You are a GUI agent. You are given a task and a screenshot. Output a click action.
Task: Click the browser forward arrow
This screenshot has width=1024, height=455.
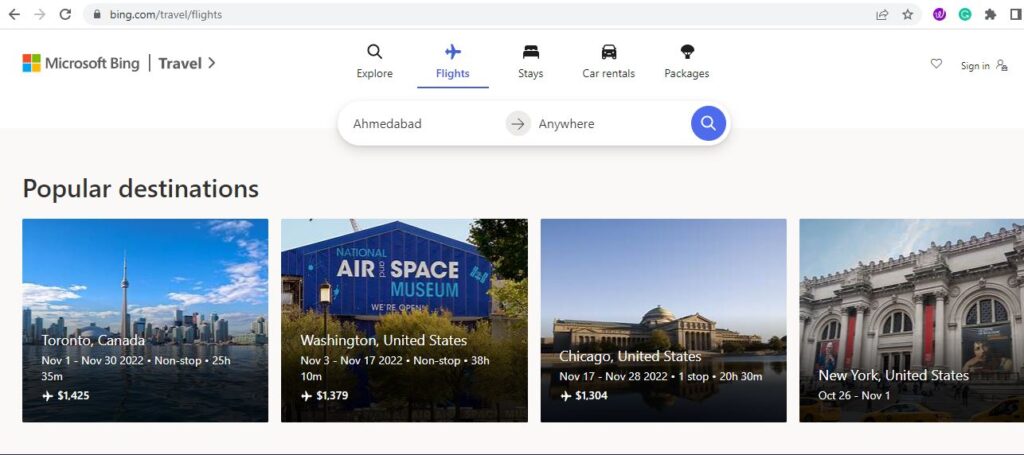pos(40,14)
